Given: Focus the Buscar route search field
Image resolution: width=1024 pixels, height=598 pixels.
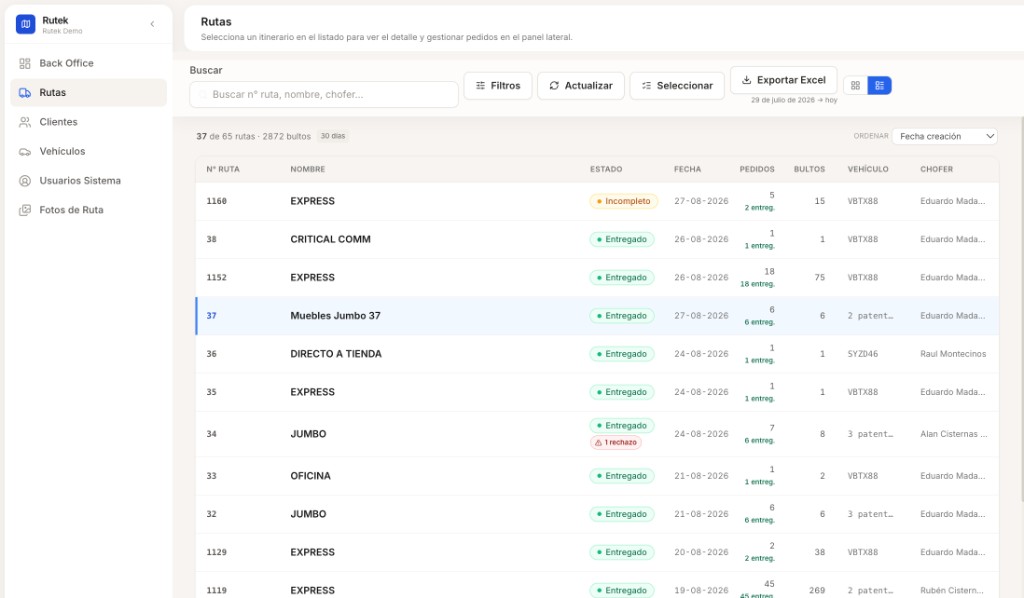Looking at the screenshot, I should pos(324,95).
